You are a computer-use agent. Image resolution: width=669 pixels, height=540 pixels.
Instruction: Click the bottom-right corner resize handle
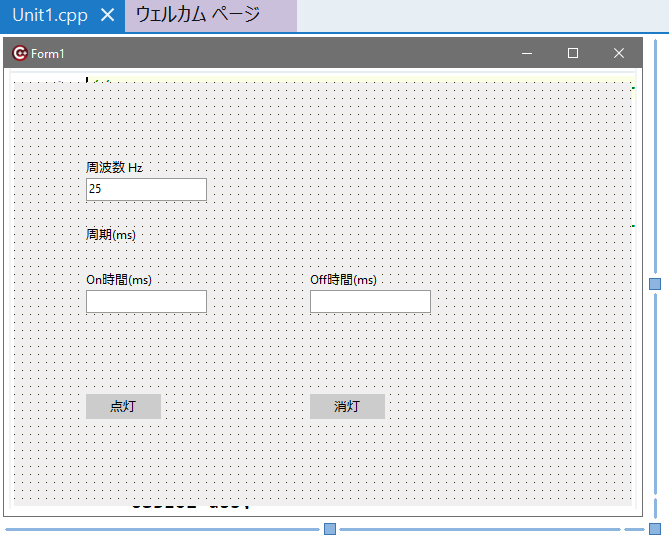point(655,528)
